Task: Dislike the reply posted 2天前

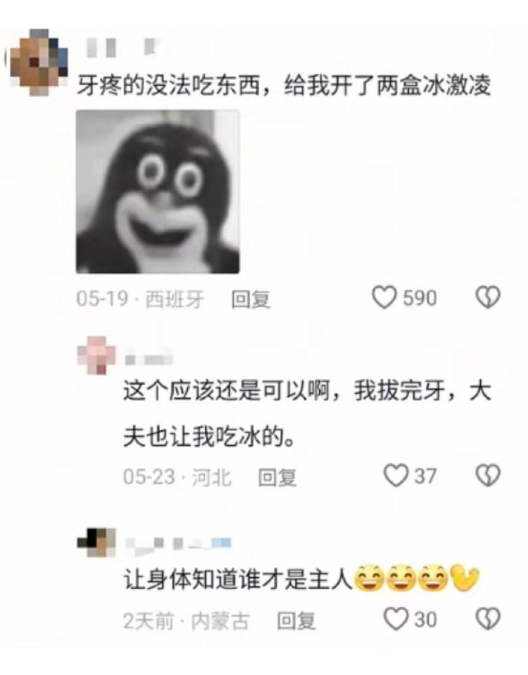Action: tap(488, 619)
